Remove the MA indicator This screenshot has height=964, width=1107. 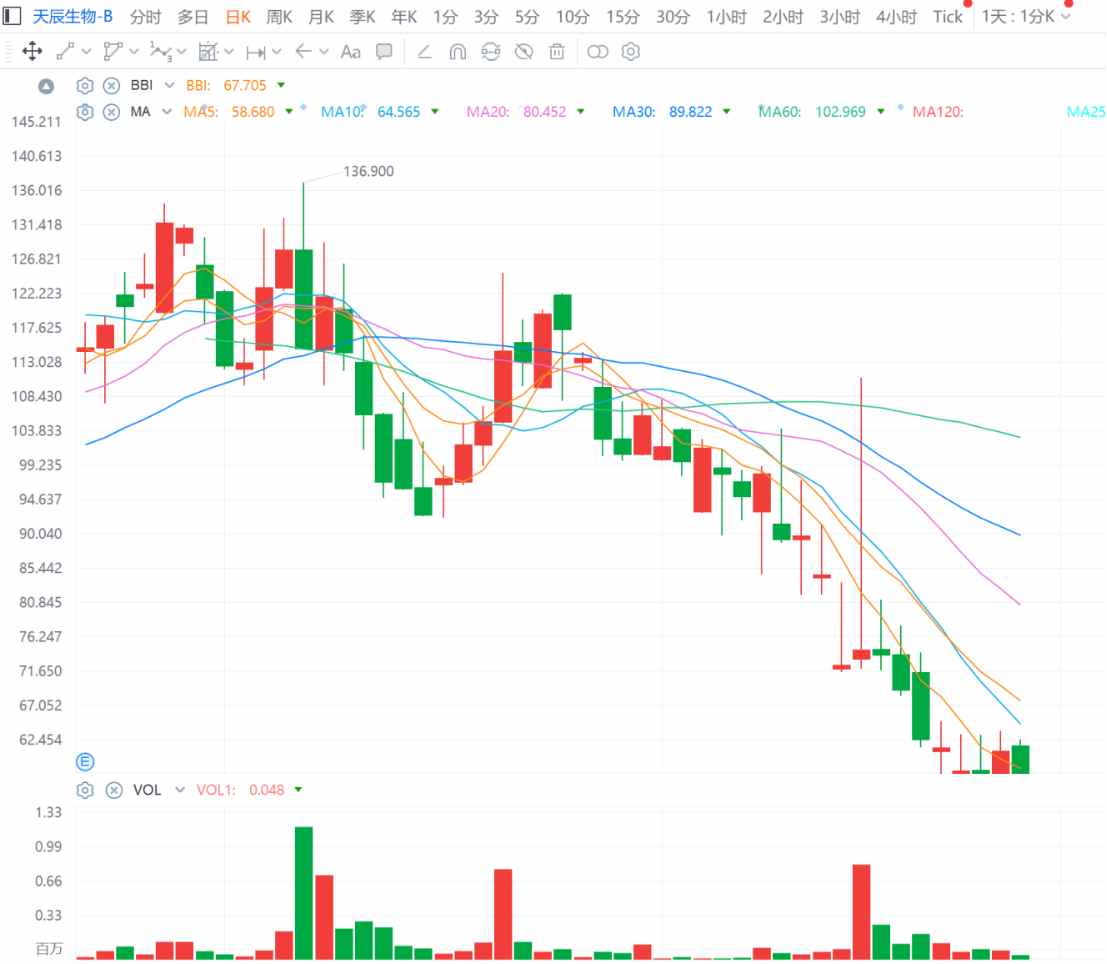pyautogui.click(x=112, y=112)
